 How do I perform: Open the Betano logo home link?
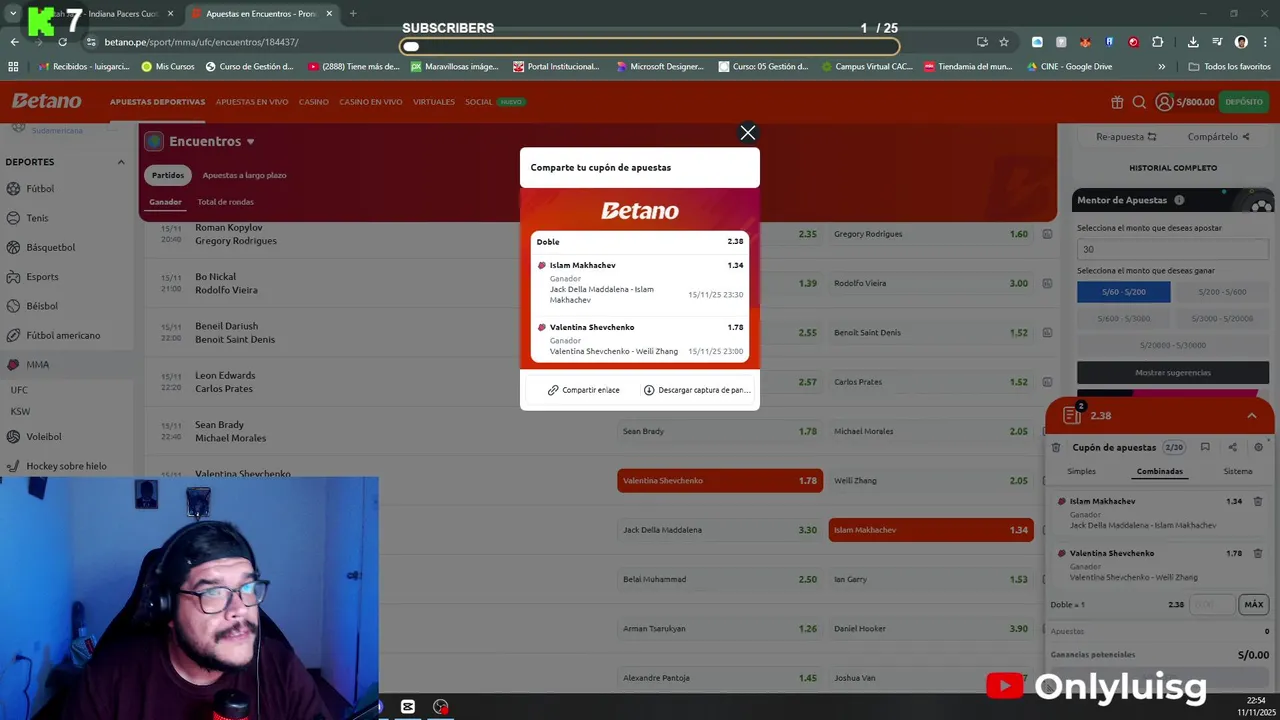[x=47, y=101]
